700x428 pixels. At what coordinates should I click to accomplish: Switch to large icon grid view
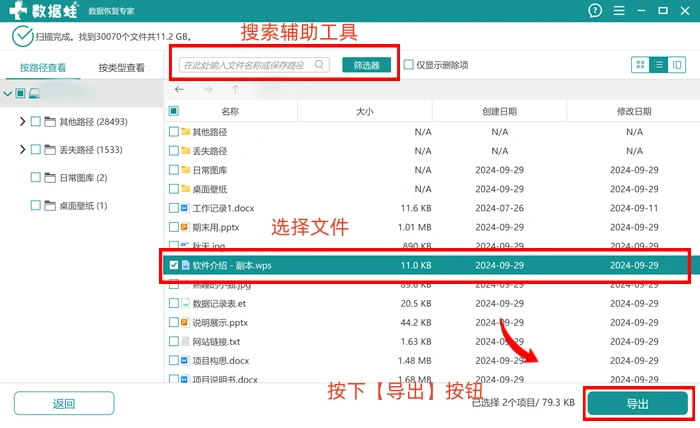coord(640,65)
